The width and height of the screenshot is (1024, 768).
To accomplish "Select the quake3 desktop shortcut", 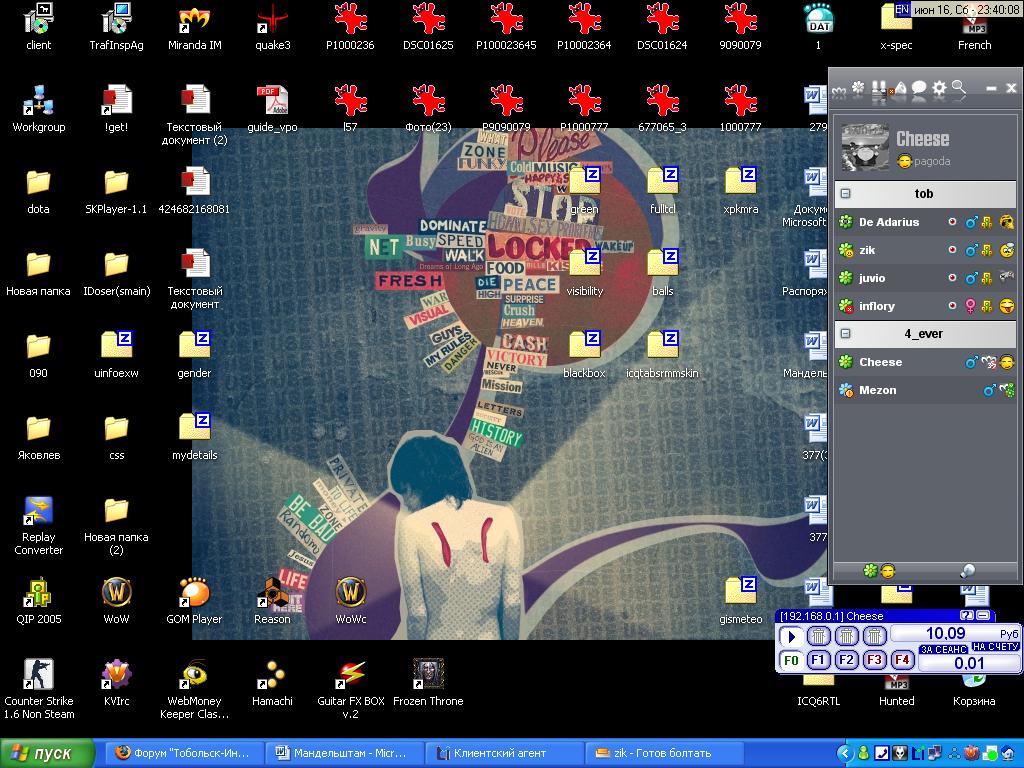I will point(272,27).
